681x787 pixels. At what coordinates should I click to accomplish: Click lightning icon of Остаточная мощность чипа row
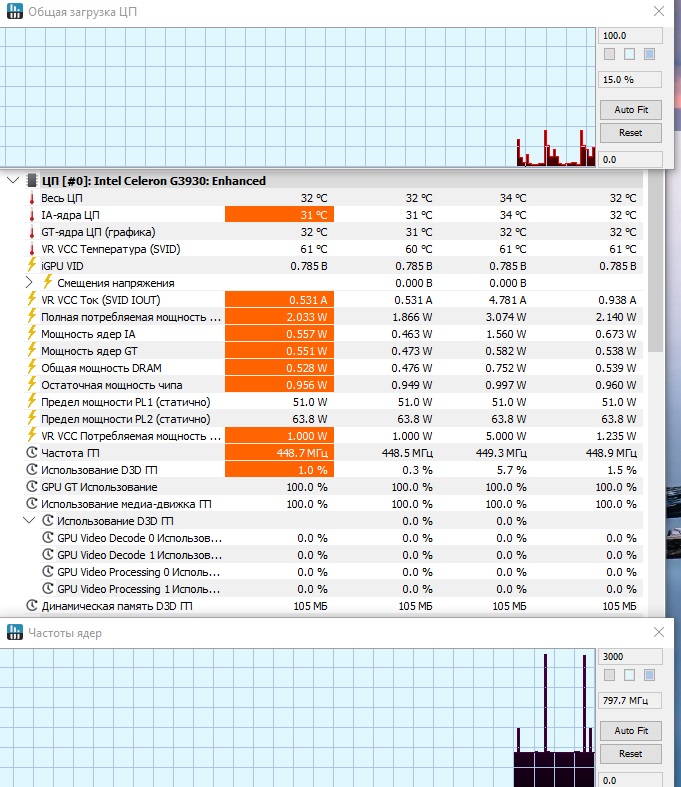click(32, 384)
